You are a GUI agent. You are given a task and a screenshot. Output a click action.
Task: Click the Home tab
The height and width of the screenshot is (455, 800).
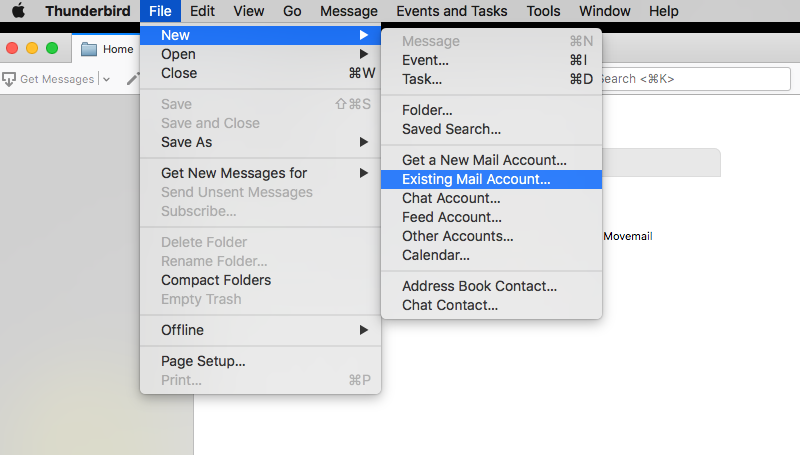point(107,49)
